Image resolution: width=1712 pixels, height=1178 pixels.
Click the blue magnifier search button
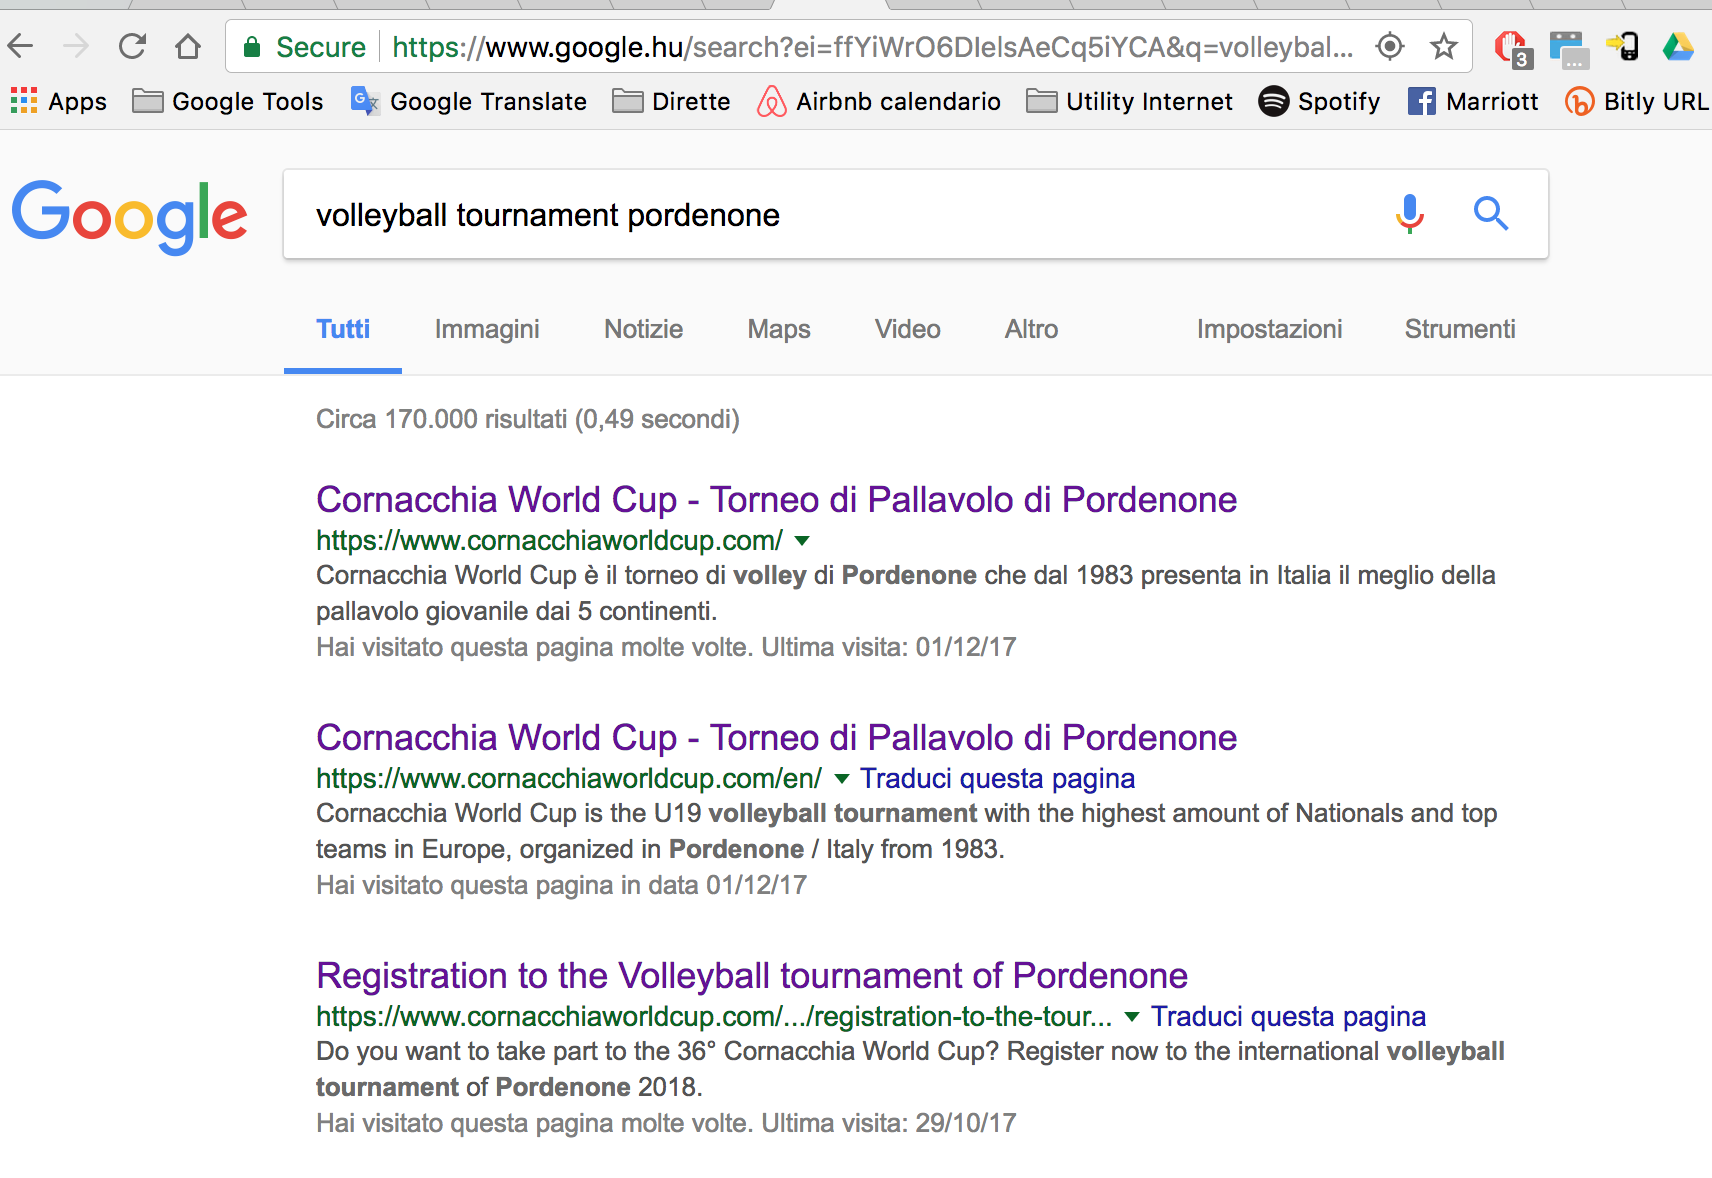pos(1491,213)
